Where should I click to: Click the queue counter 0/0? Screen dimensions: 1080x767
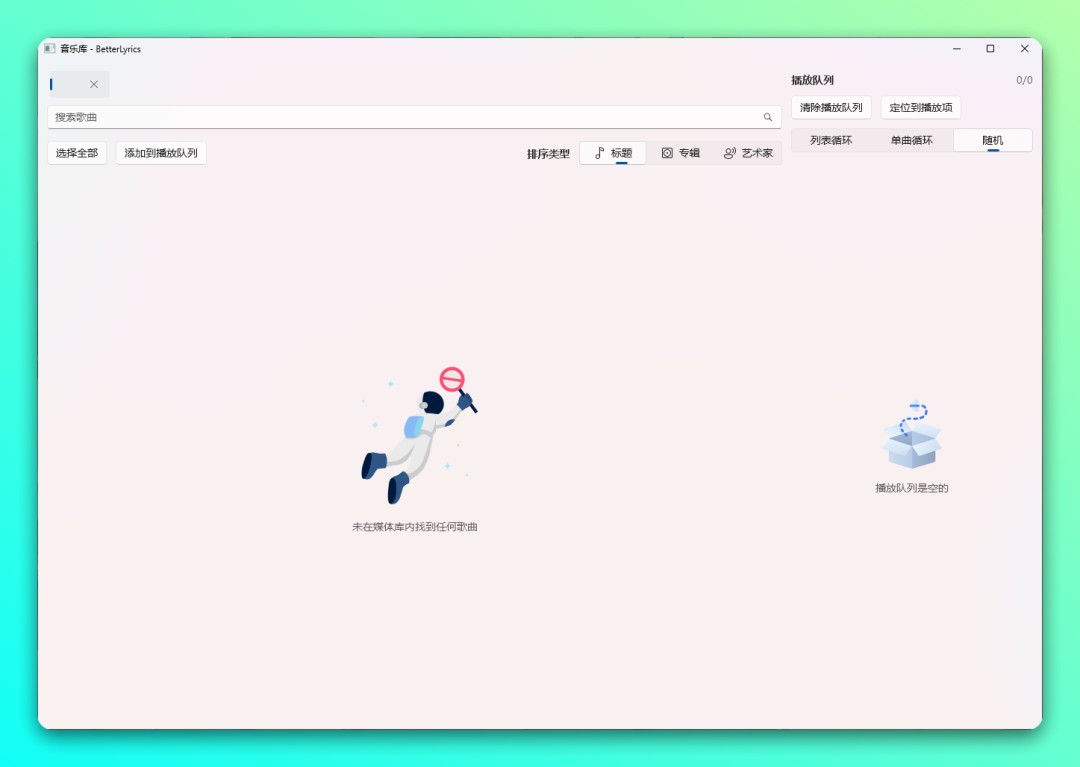(1024, 80)
